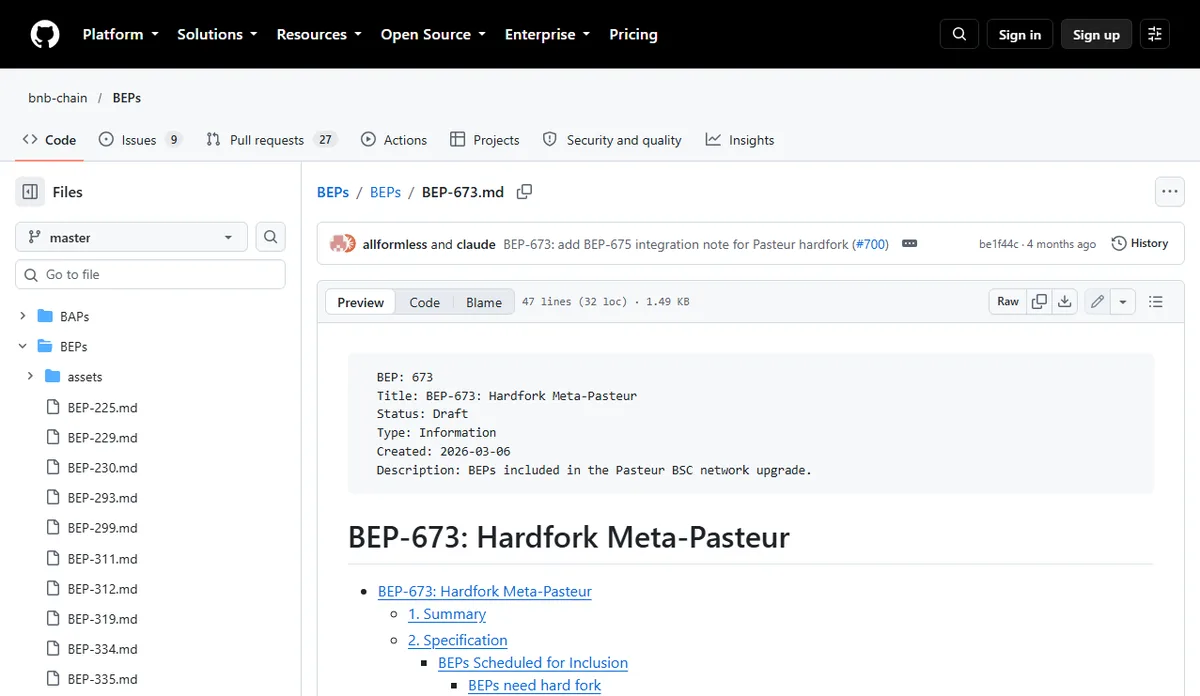Jump to the 2. Specification section link

pos(458,640)
